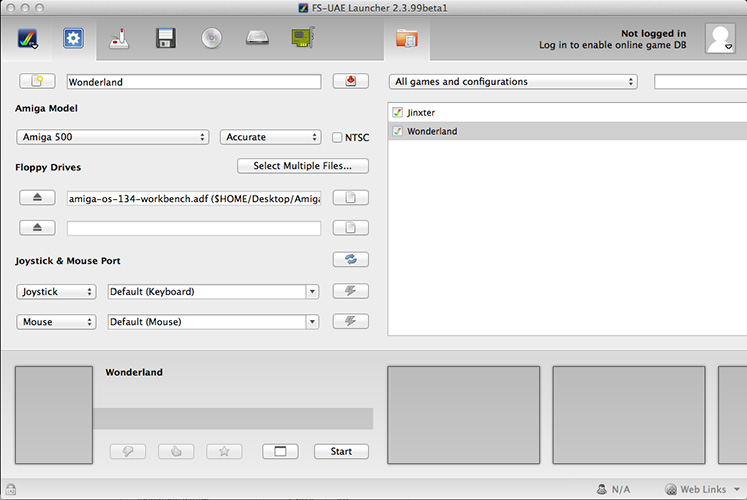Click the Select Multiple Files button

(303, 166)
